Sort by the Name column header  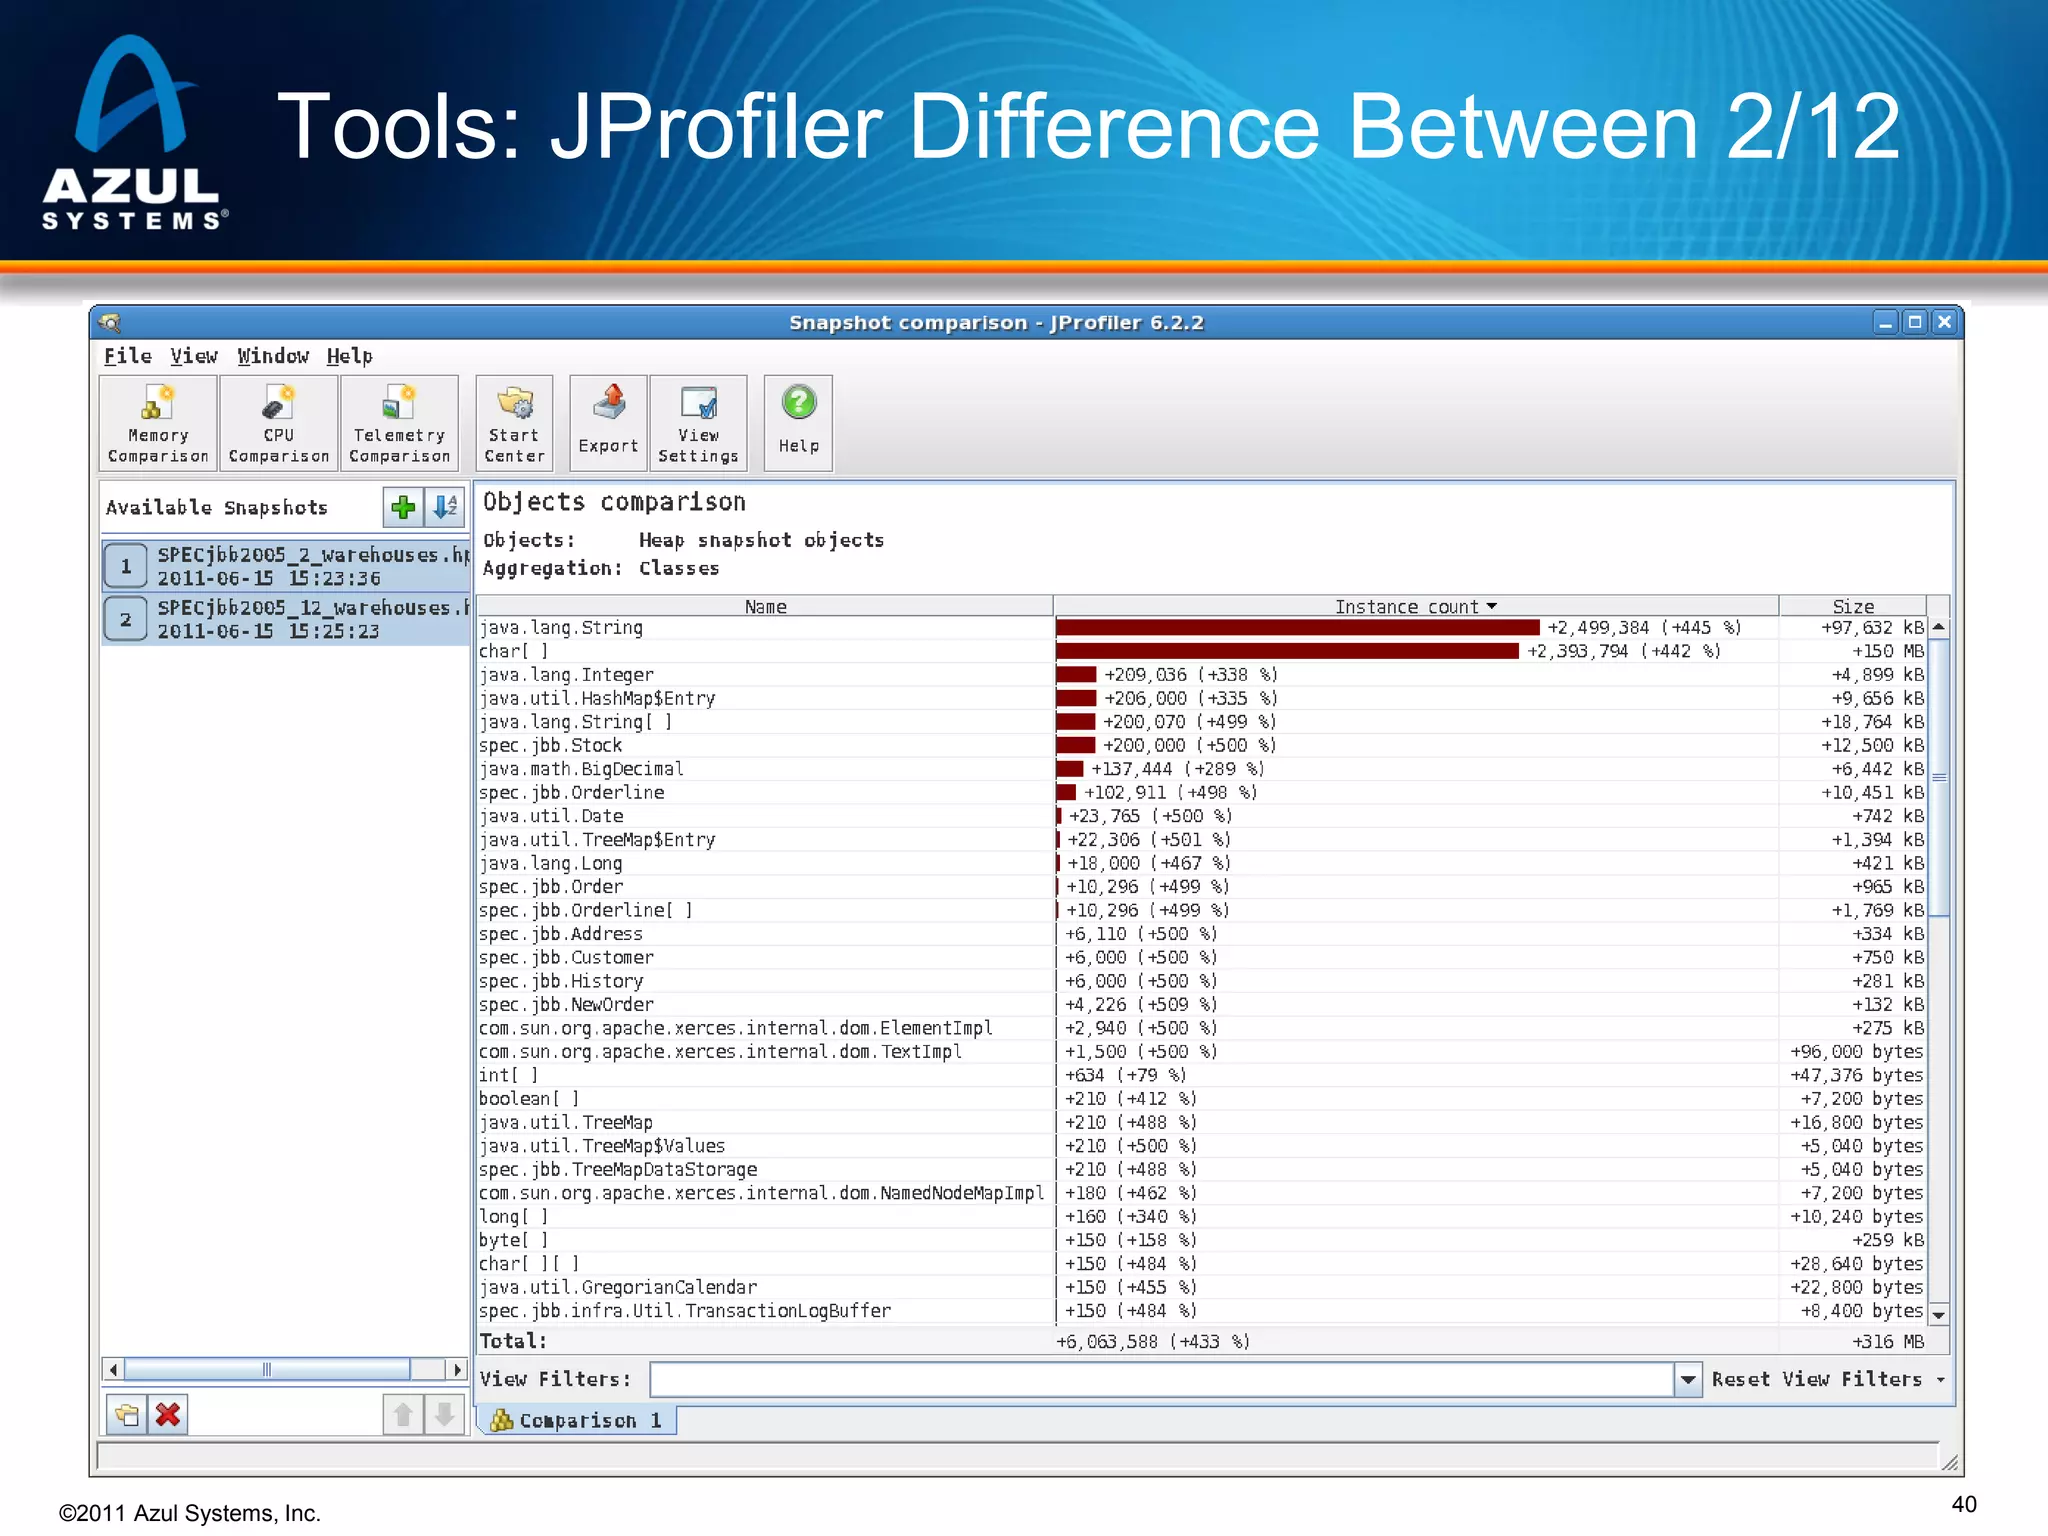tap(765, 606)
